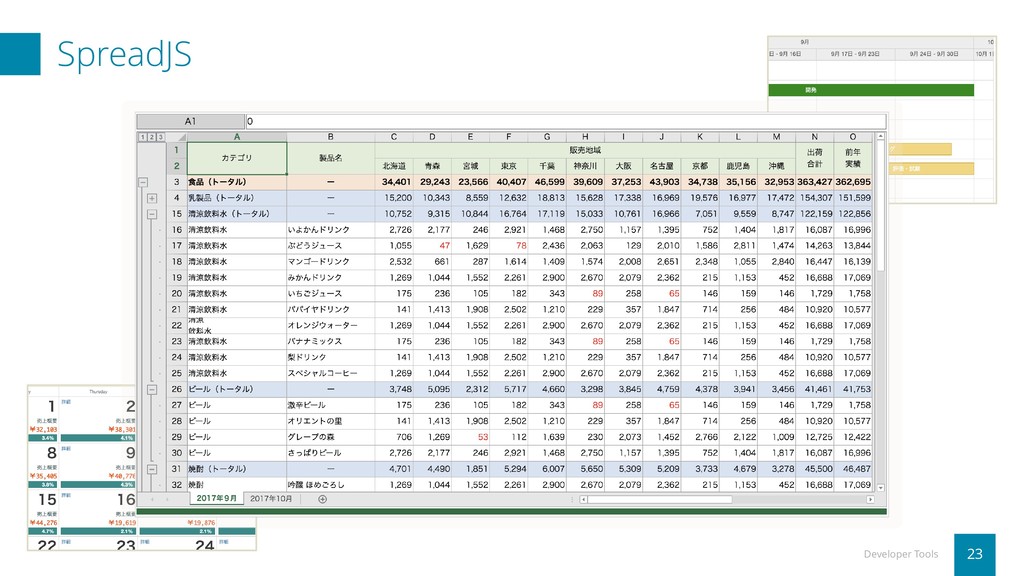Click the horizontal scrollbar thumb
Image resolution: width=1024 pixels, height=576 pixels.
(x=660, y=499)
